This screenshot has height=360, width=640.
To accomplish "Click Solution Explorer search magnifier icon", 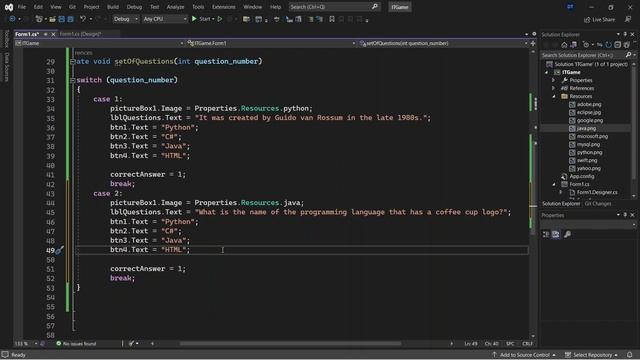I will point(628,55).
